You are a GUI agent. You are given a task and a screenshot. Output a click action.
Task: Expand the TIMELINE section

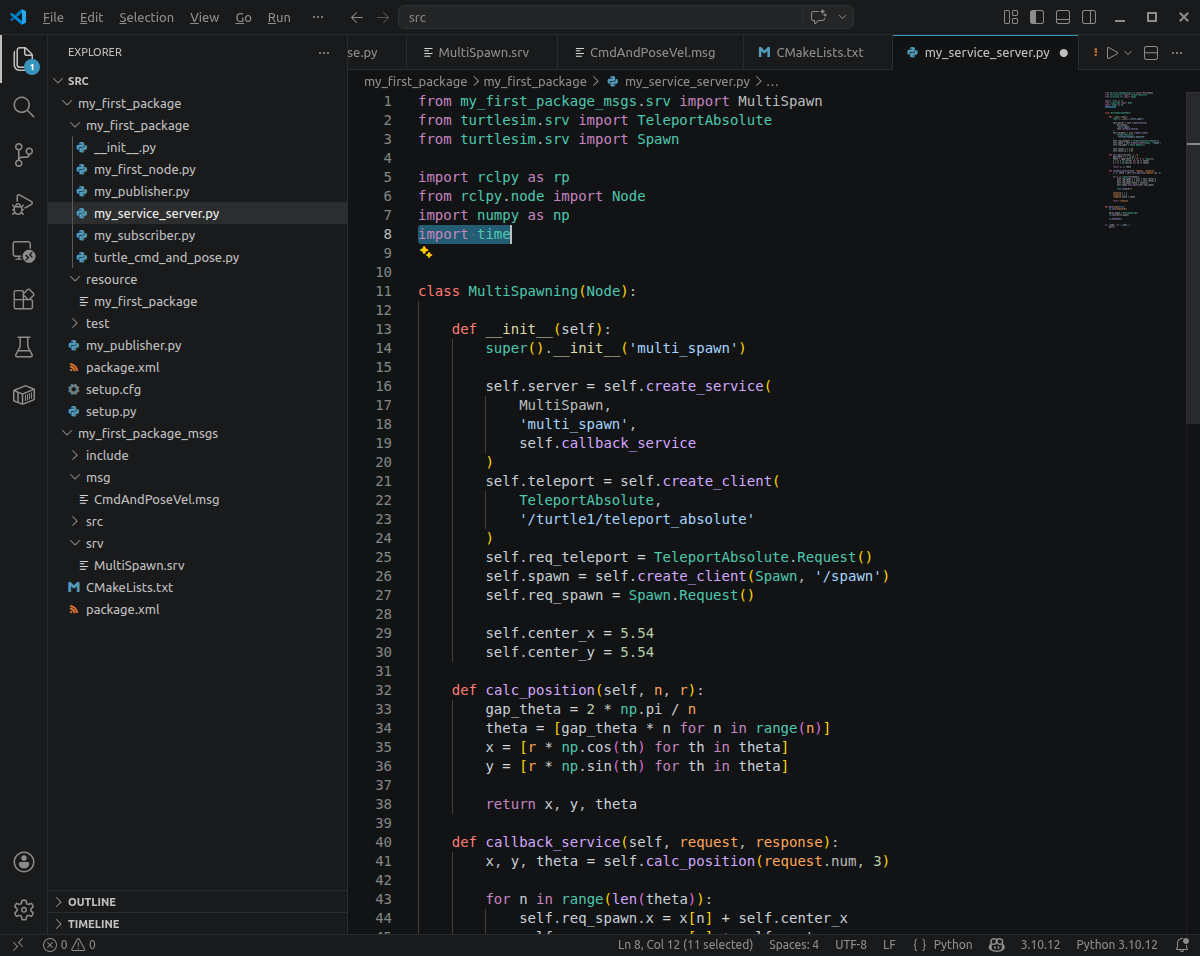(198, 924)
